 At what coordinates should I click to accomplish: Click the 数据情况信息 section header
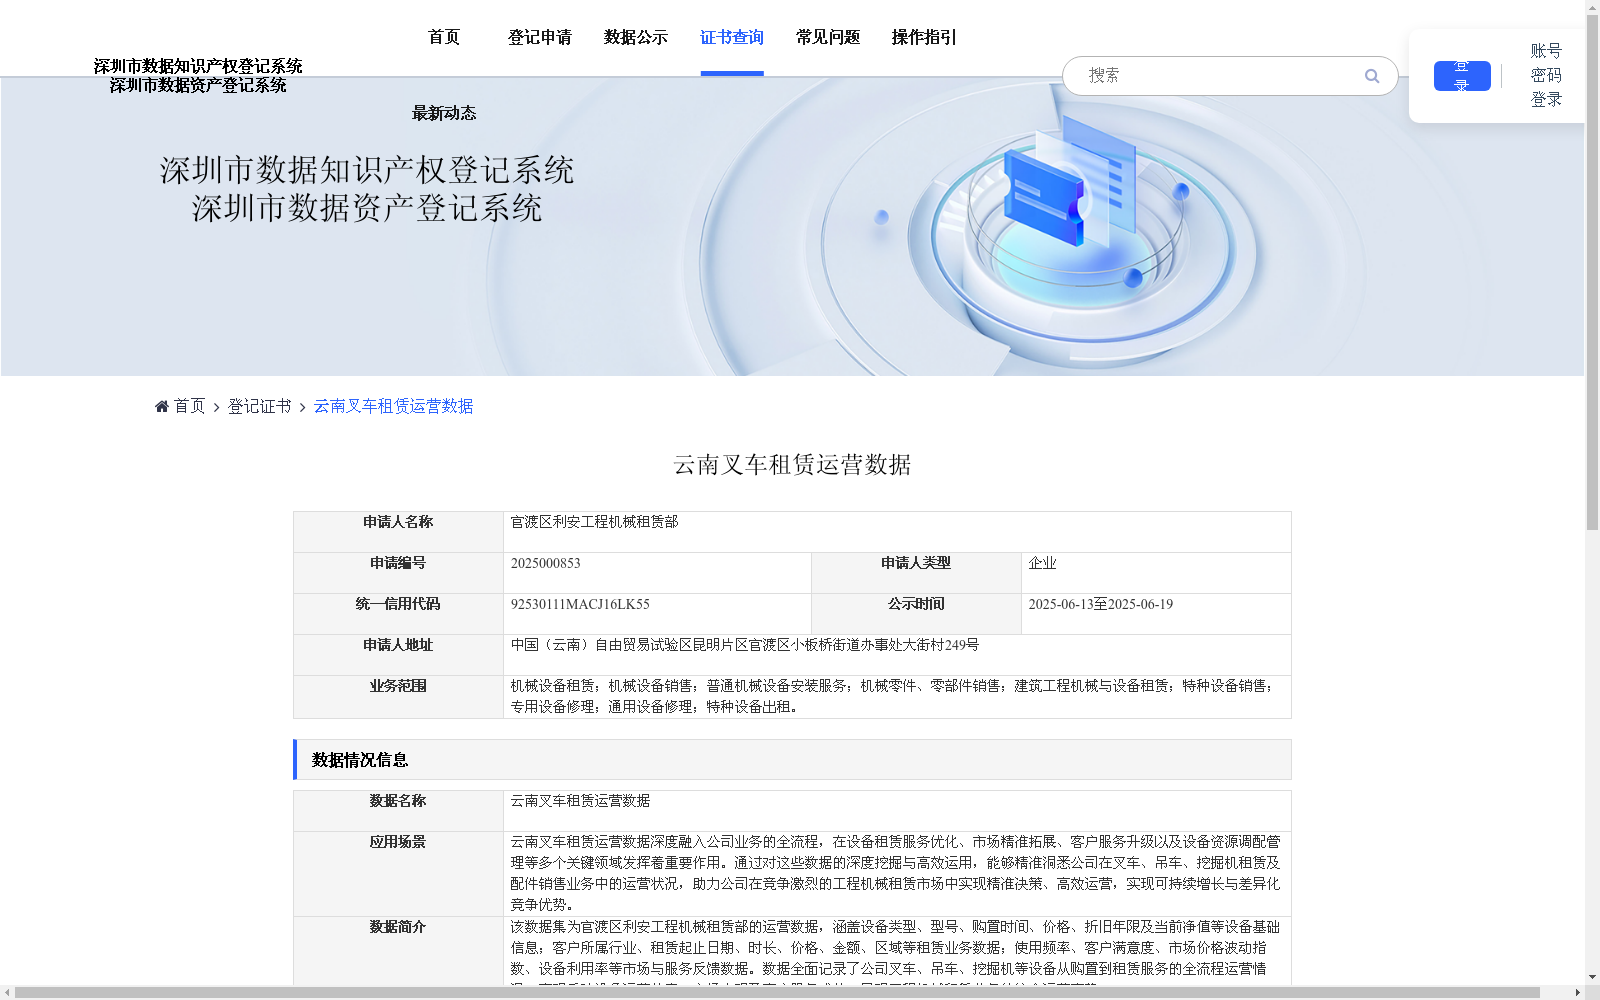[x=792, y=760]
